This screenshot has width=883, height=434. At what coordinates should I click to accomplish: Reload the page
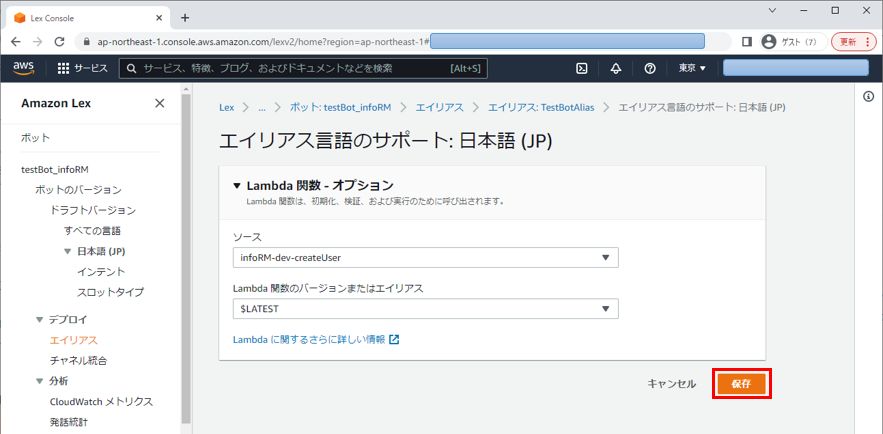click(x=59, y=42)
